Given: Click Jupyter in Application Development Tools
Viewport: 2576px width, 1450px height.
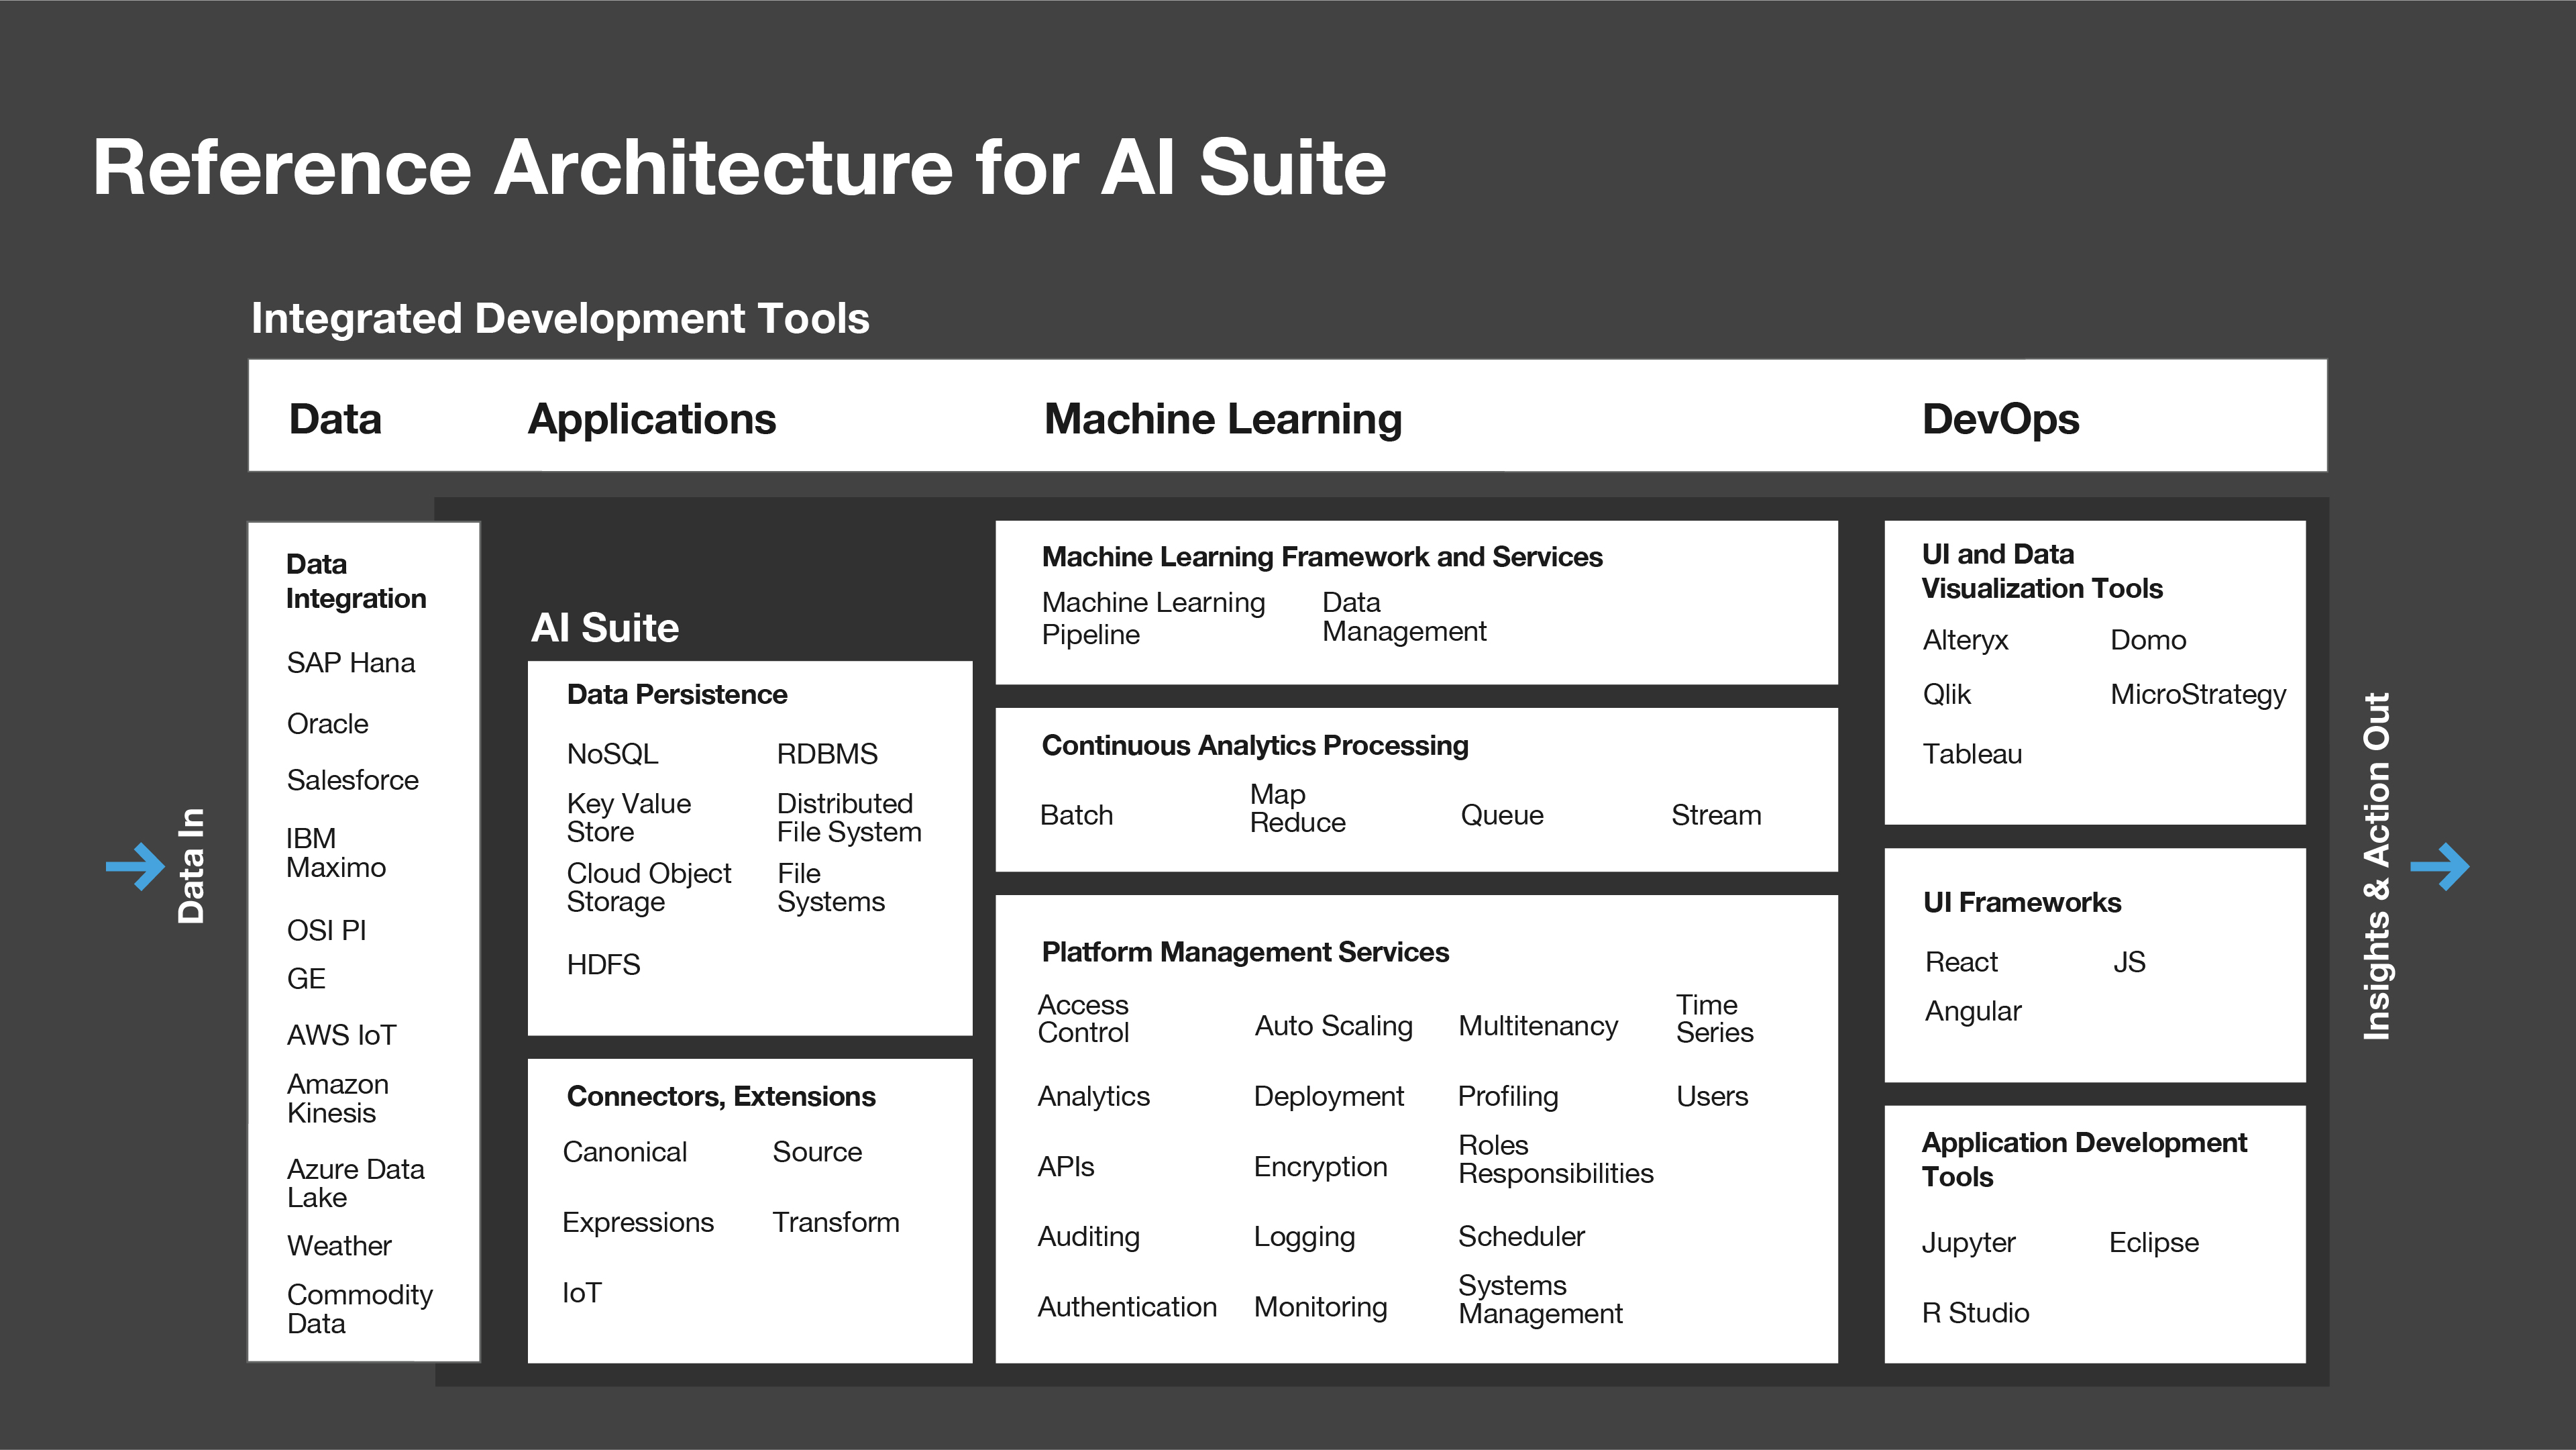Looking at the screenshot, I should [1967, 1243].
